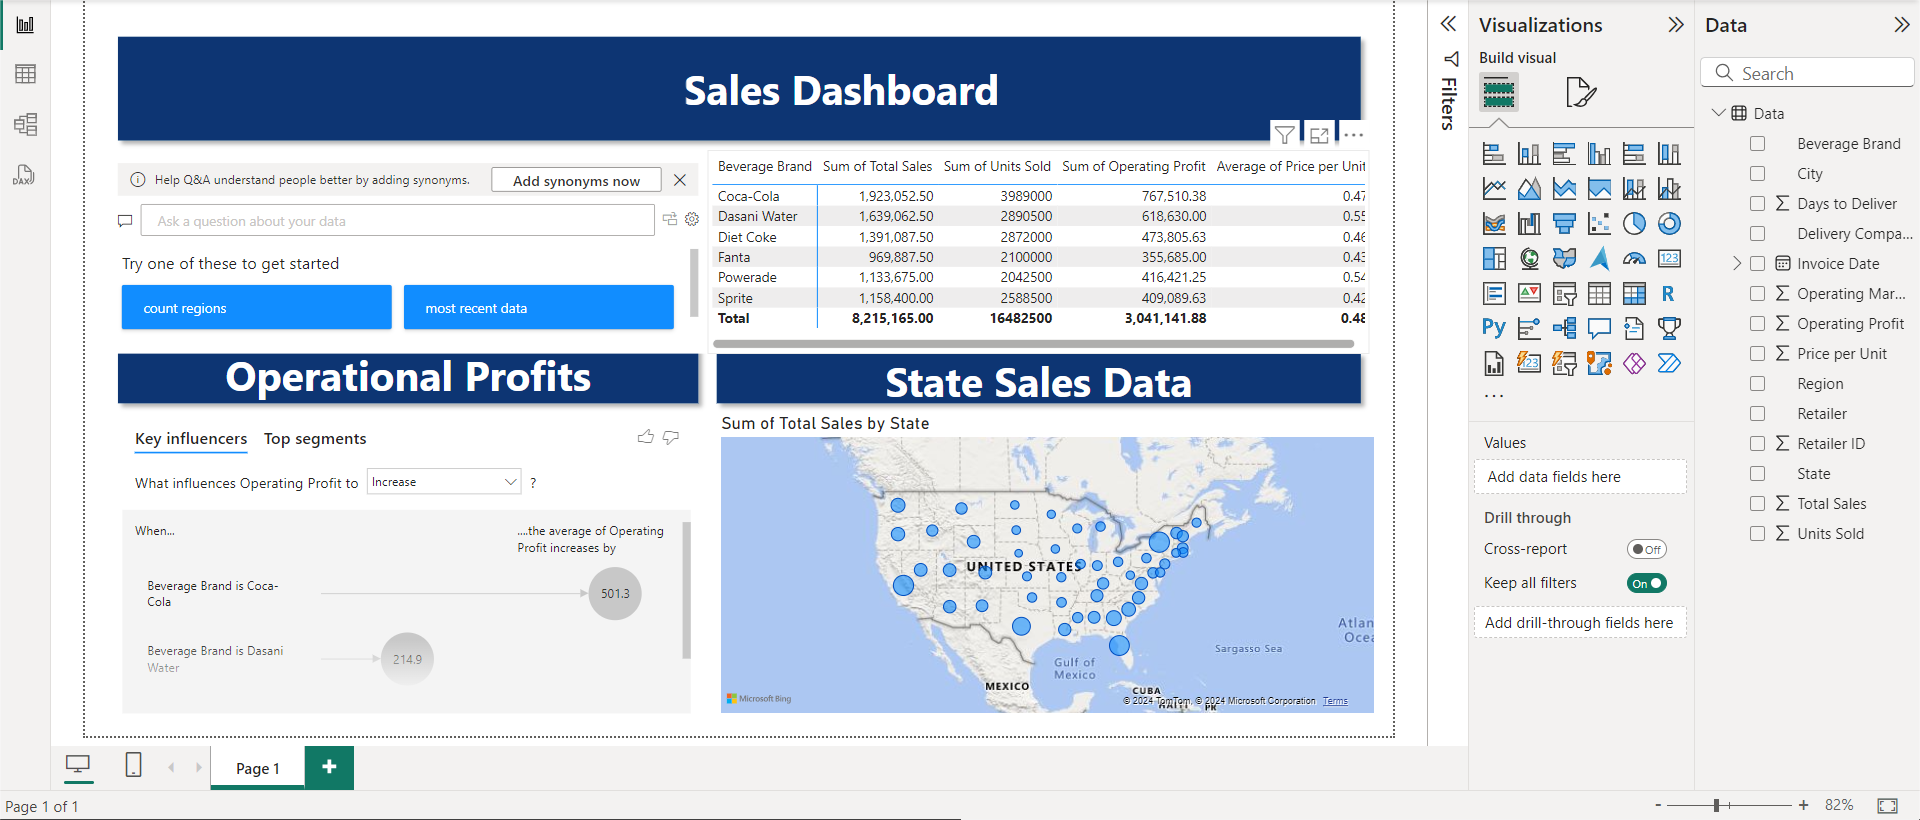Enable the Region field checkbox
The width and height of the screenshot is (1920, 820).
1757,384
